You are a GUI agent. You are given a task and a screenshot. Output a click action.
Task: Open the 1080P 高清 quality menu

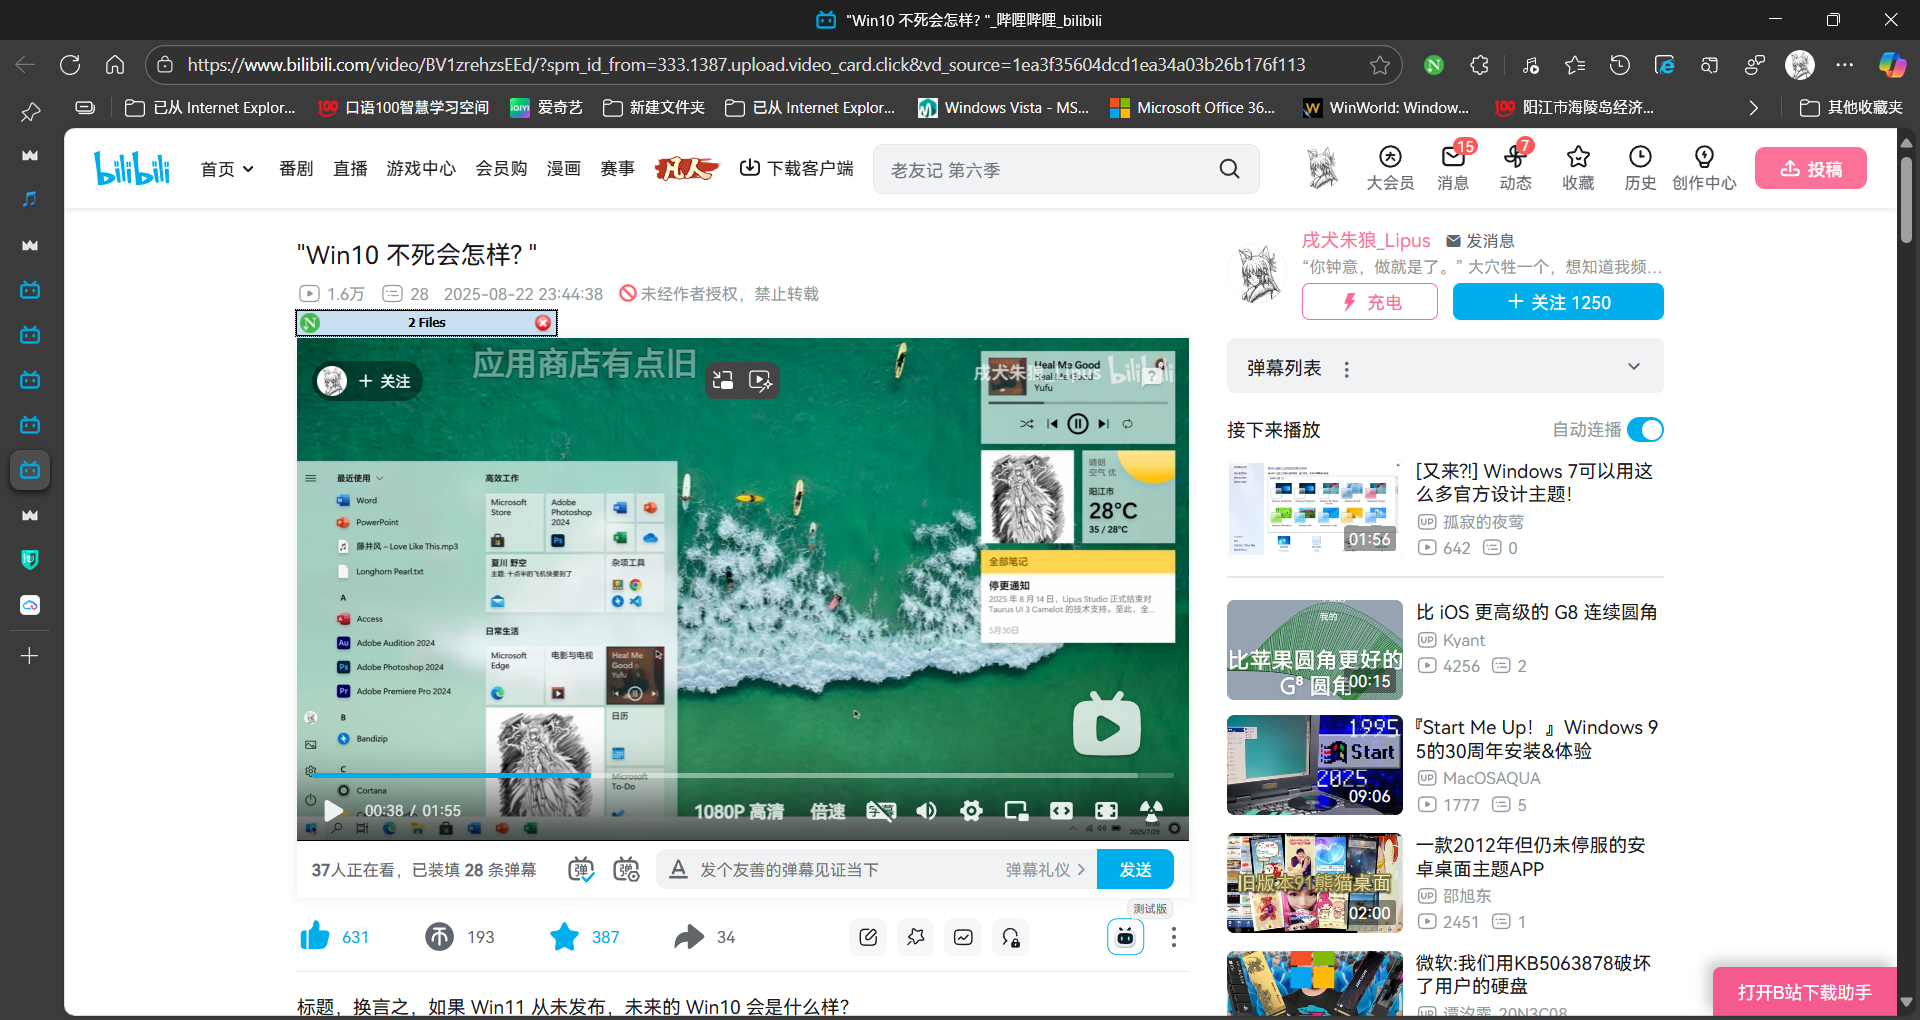click(x=739, y=811)
